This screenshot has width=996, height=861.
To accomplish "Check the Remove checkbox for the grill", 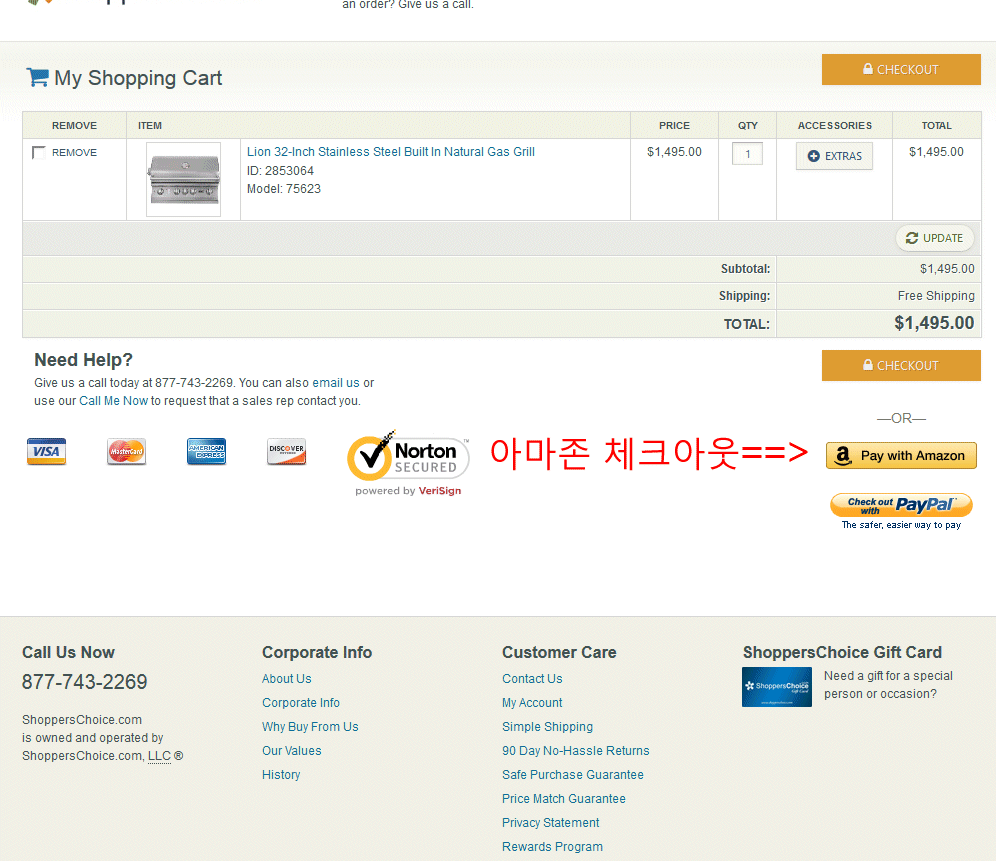I will (39, 153).
